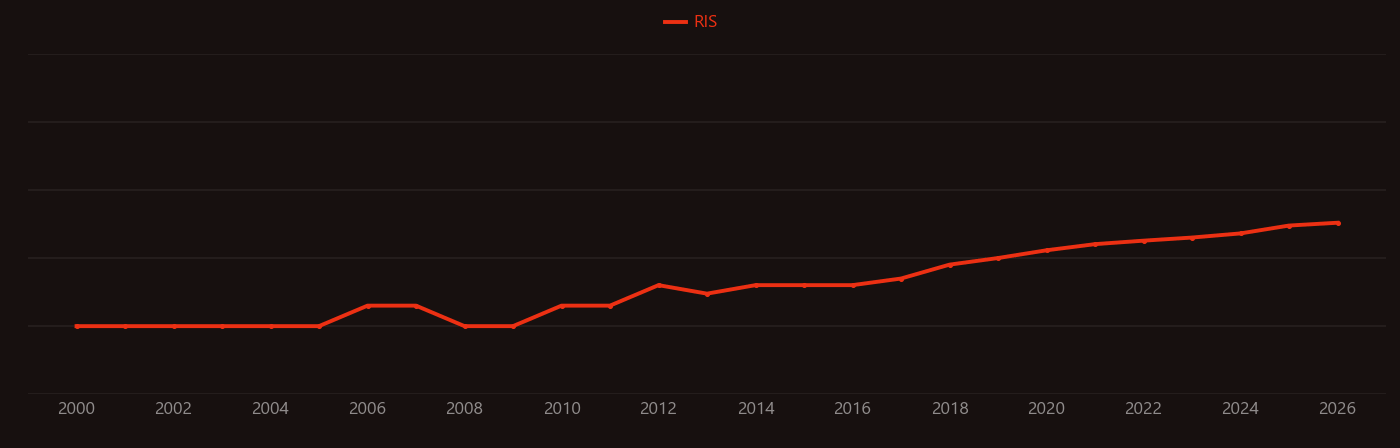Select the 2006 data point on line

click(368, 306)
